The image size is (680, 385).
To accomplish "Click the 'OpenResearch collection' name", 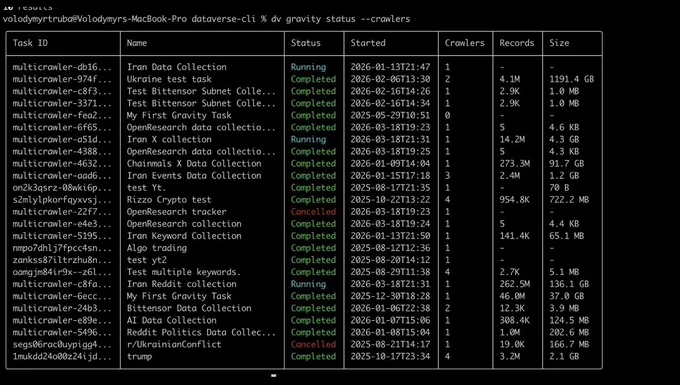I will pos(184,224).
